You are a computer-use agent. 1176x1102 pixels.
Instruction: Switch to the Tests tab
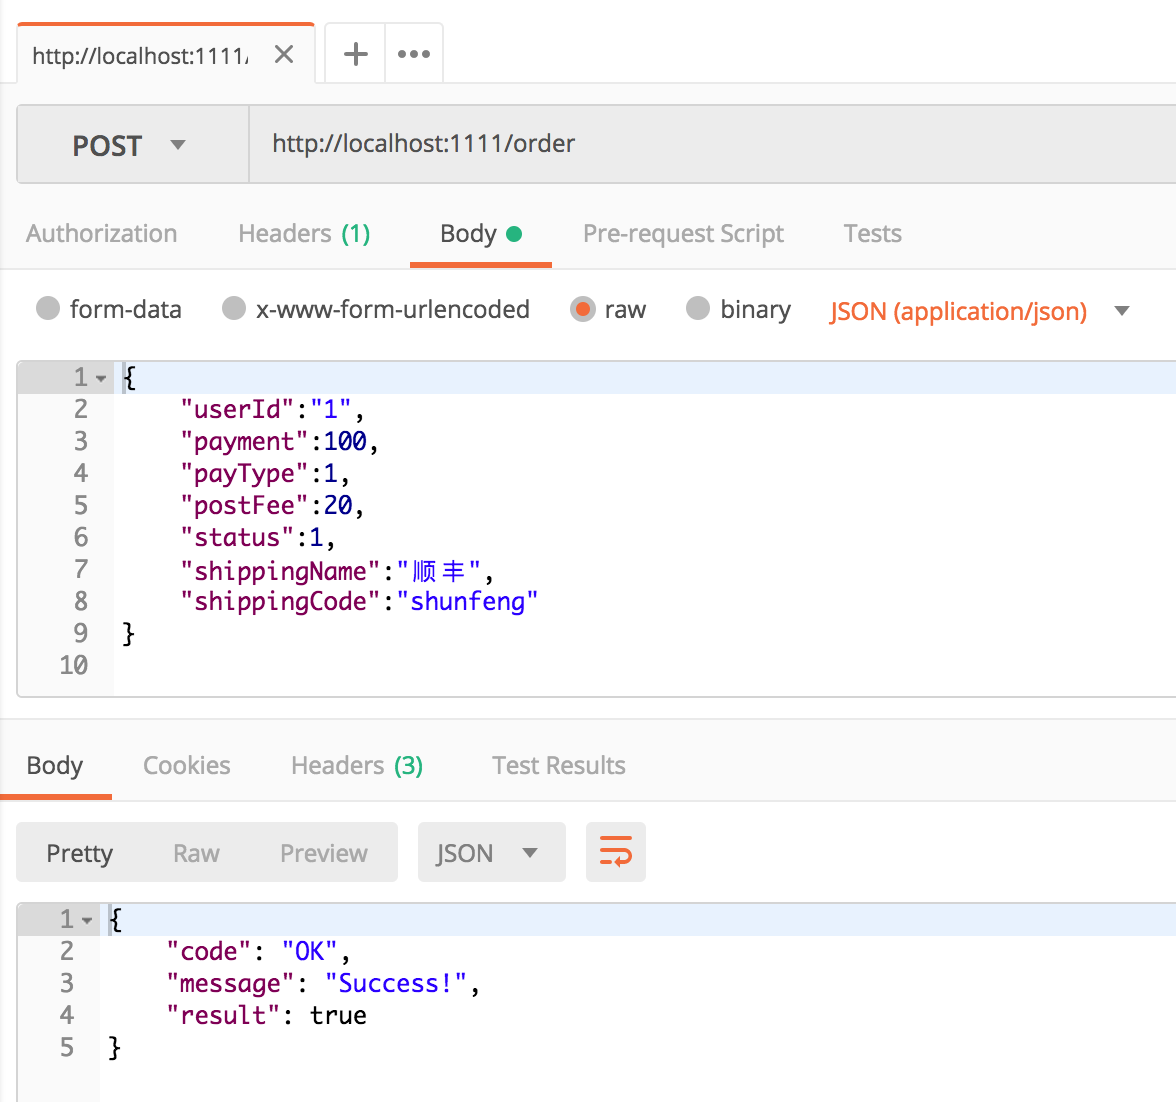[x=871, y=233]
